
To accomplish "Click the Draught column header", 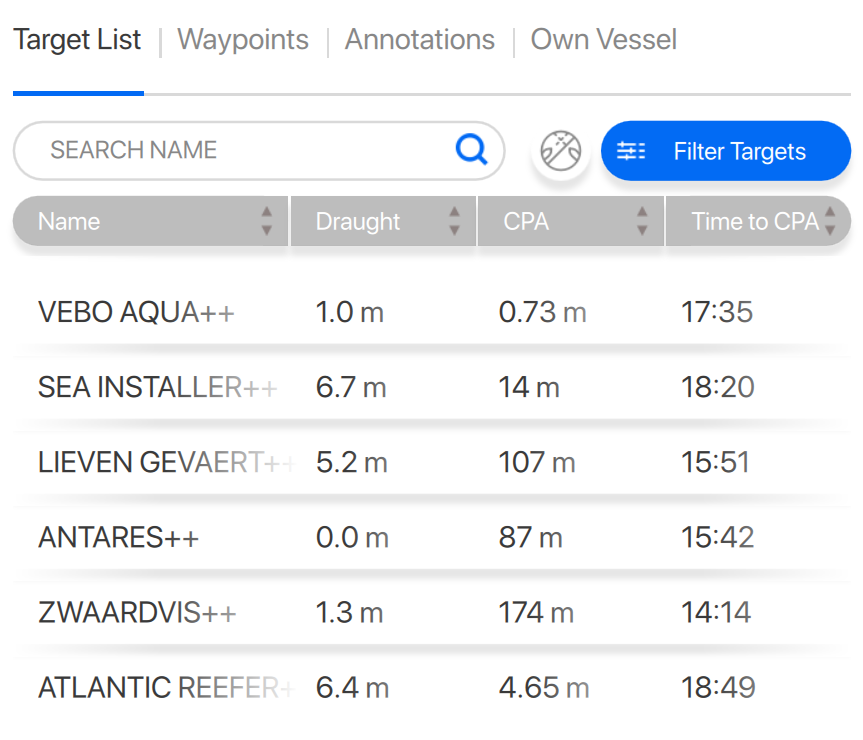I will coord(358,221).
